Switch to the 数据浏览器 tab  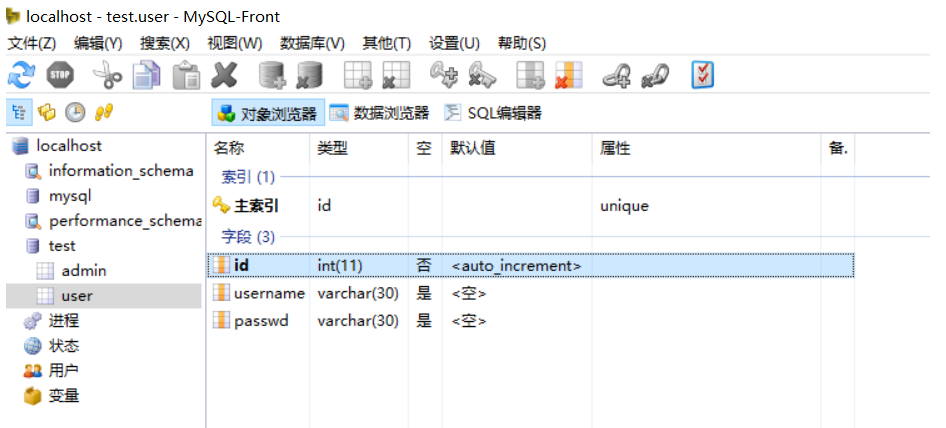click(379, 113)
